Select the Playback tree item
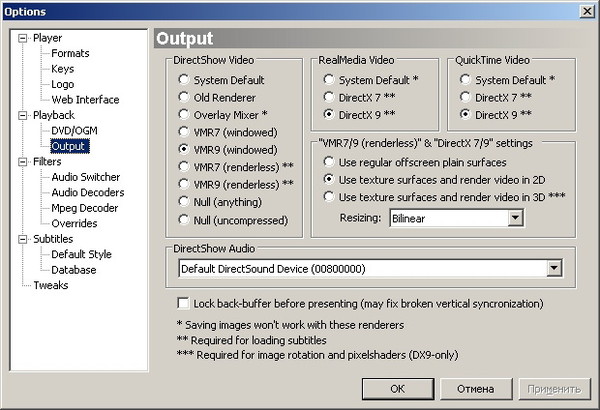The image size is (600, 410). pyautogui.click(x=54, y=115)
